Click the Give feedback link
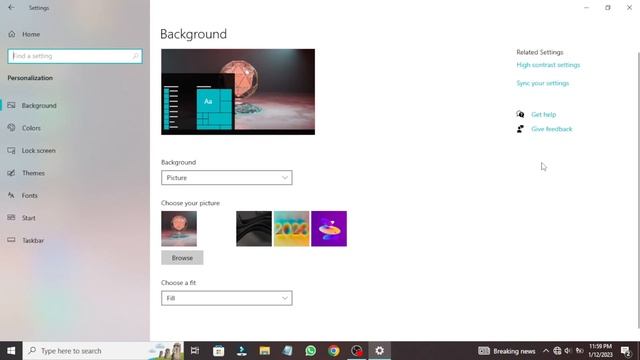Image resolution: width=640 pixels, height=360 pixels. coord(551,129)
